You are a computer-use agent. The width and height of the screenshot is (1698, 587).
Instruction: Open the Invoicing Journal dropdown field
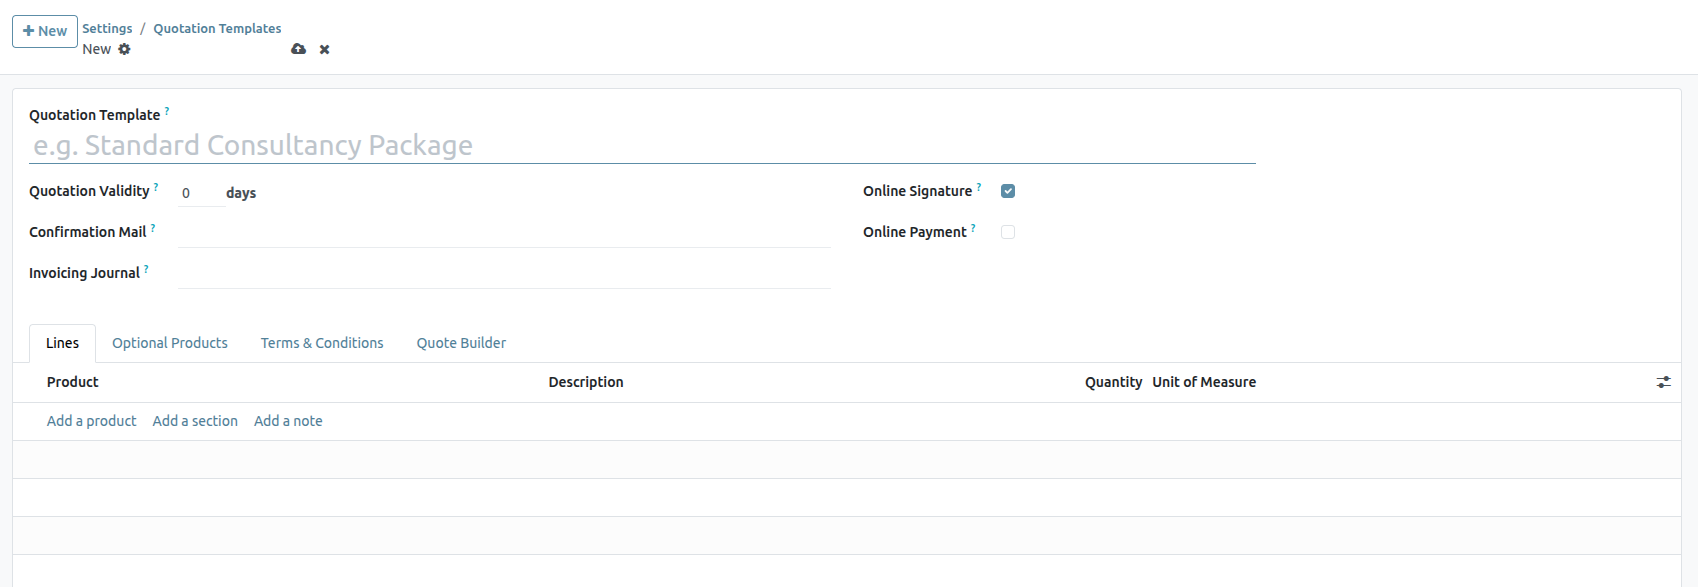point(503,274)
